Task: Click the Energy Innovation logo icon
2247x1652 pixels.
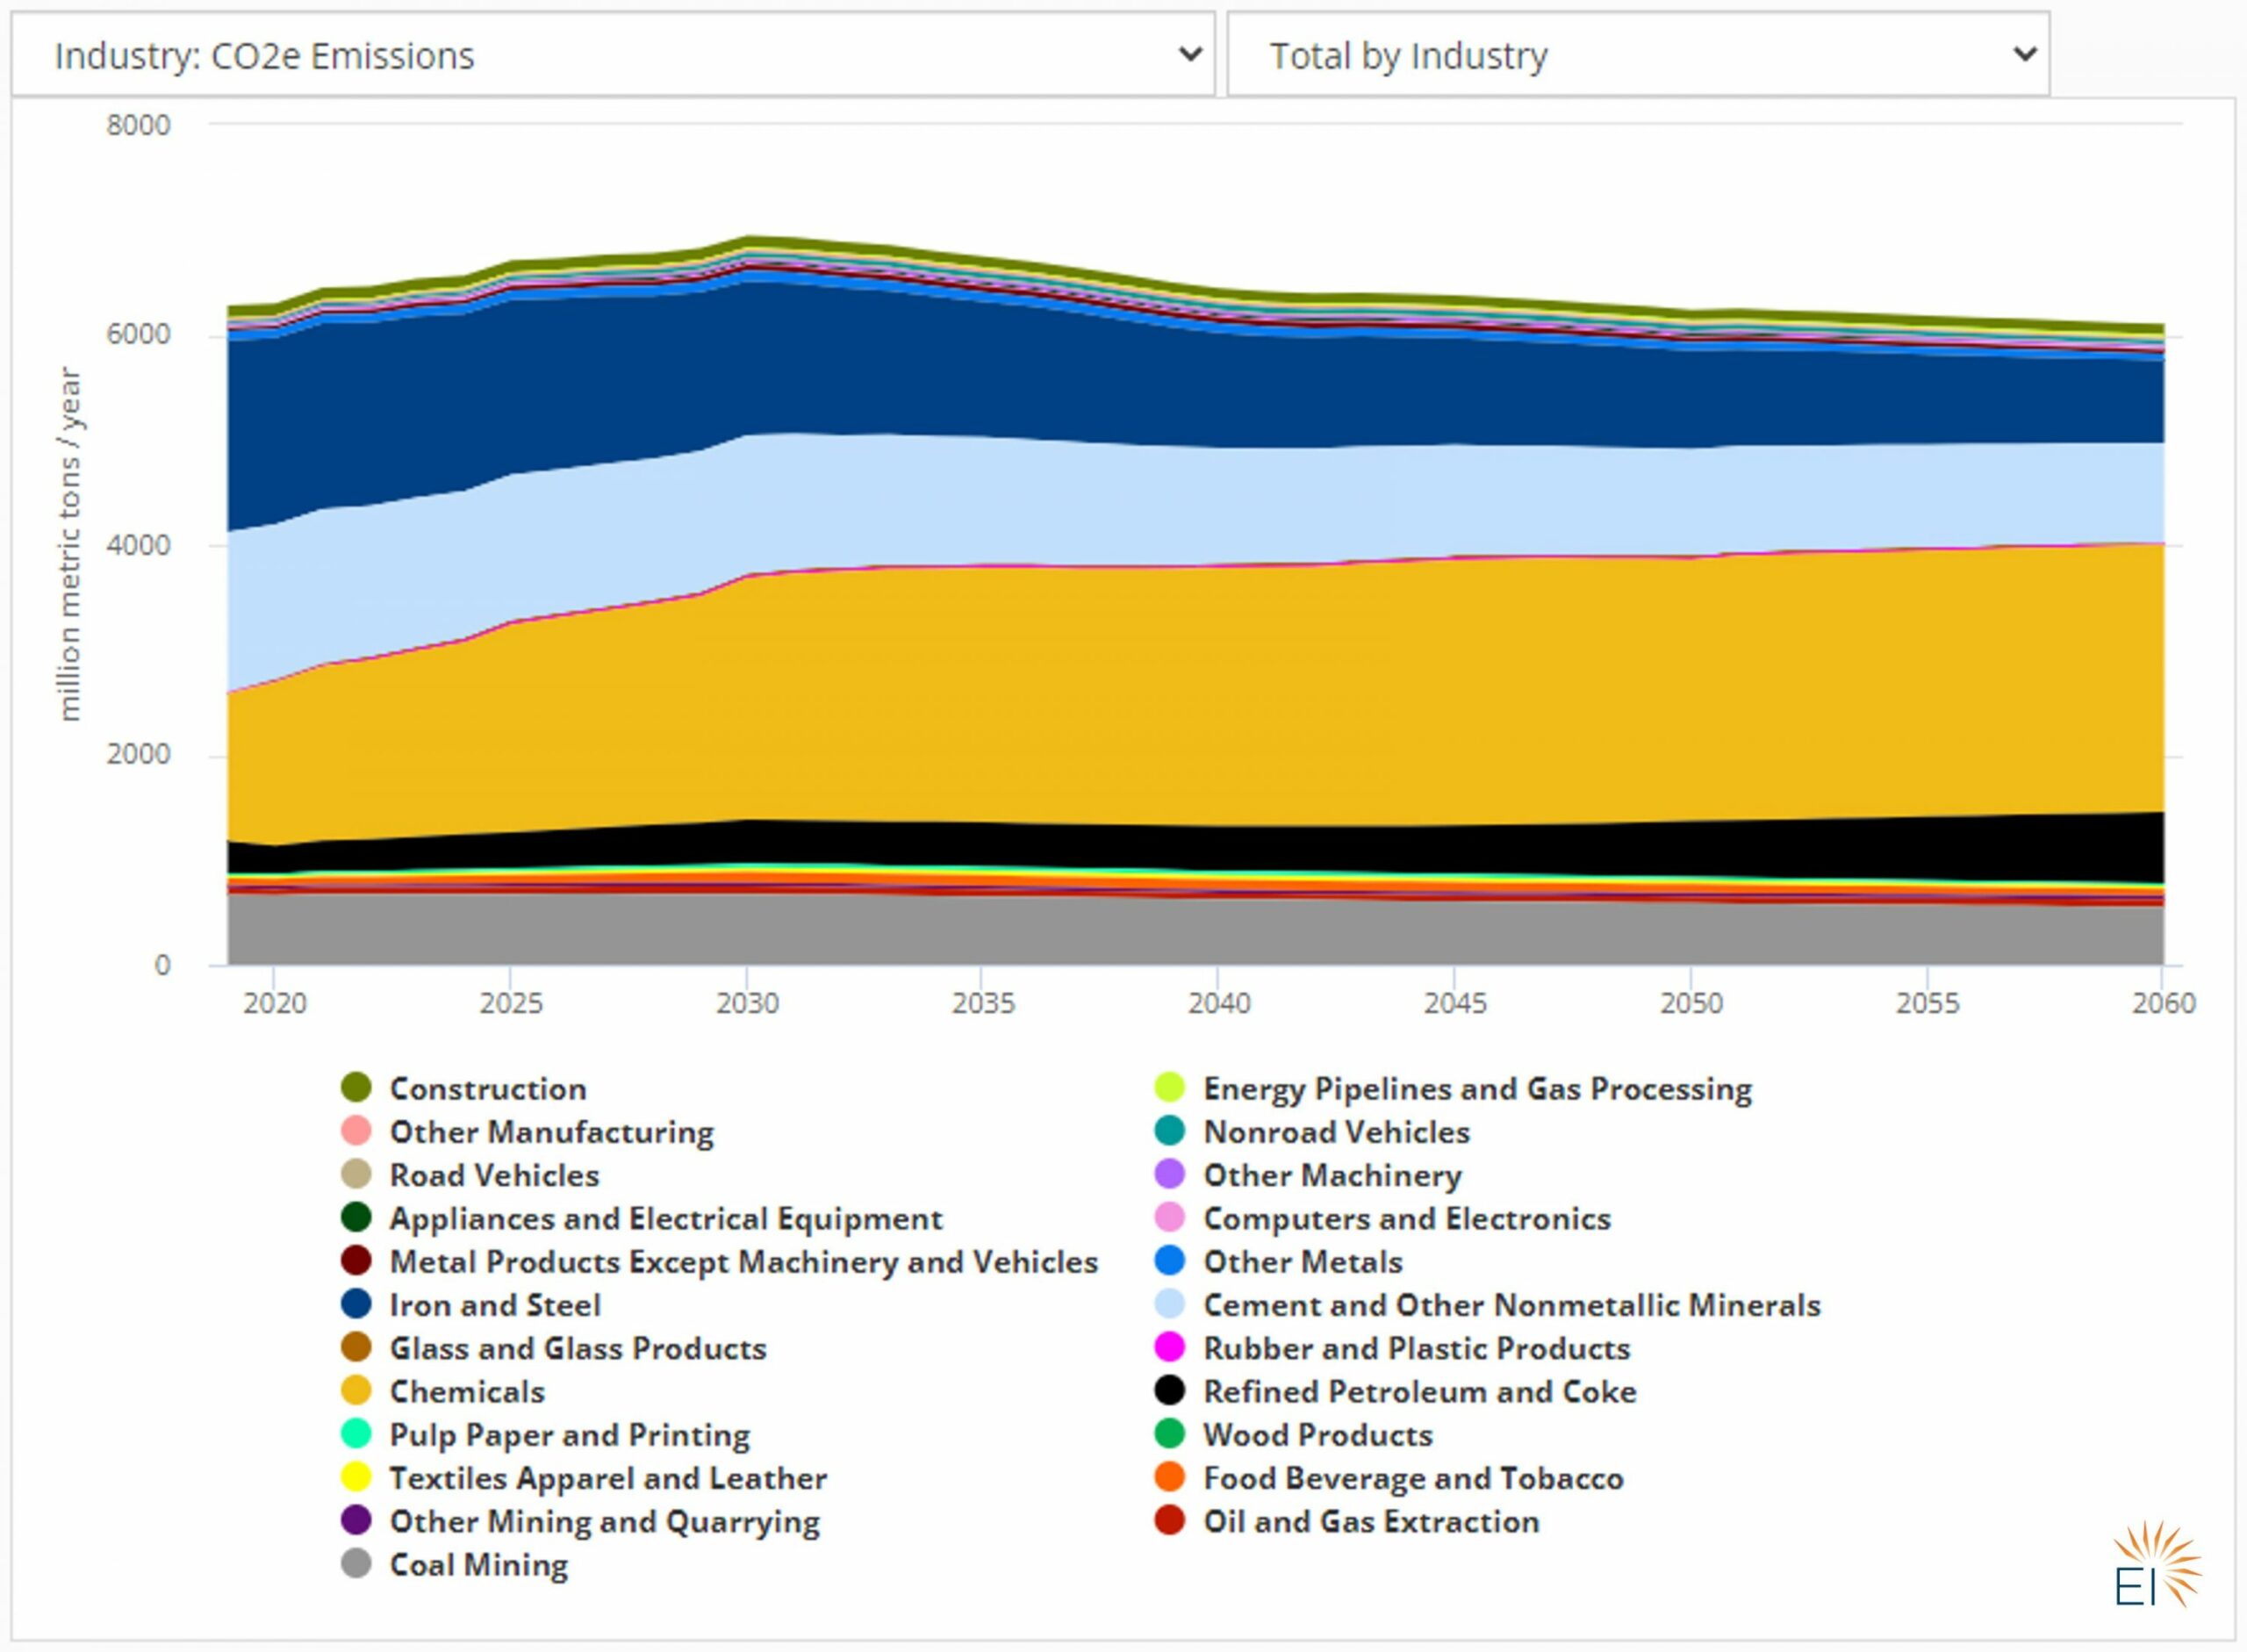Action: 2155,1566
